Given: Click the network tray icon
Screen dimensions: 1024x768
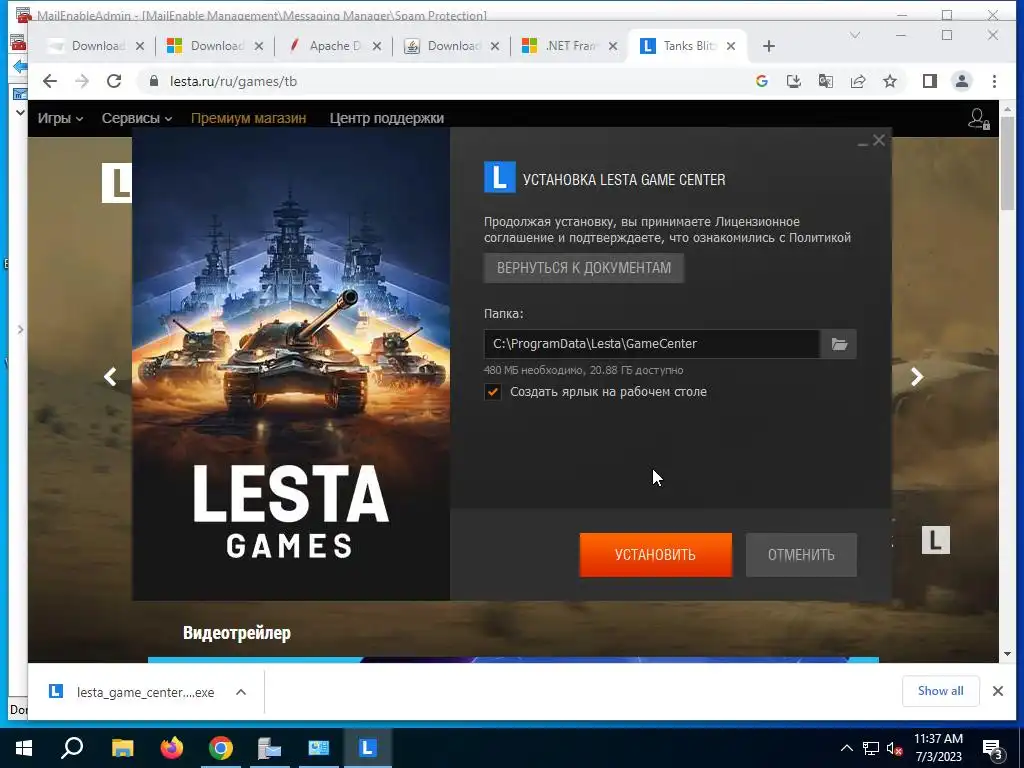Looking at the screenshot, I should coord(871,748).
